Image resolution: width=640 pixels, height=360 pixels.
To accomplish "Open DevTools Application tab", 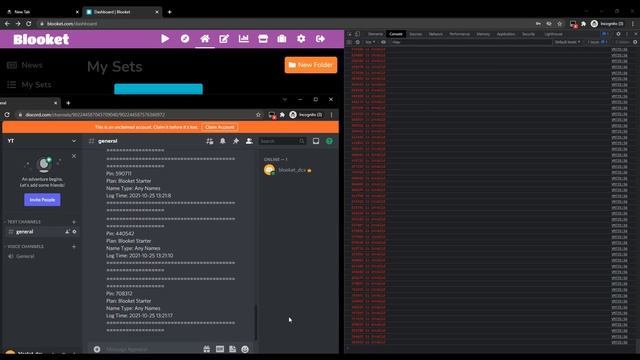I will [506, 34].
